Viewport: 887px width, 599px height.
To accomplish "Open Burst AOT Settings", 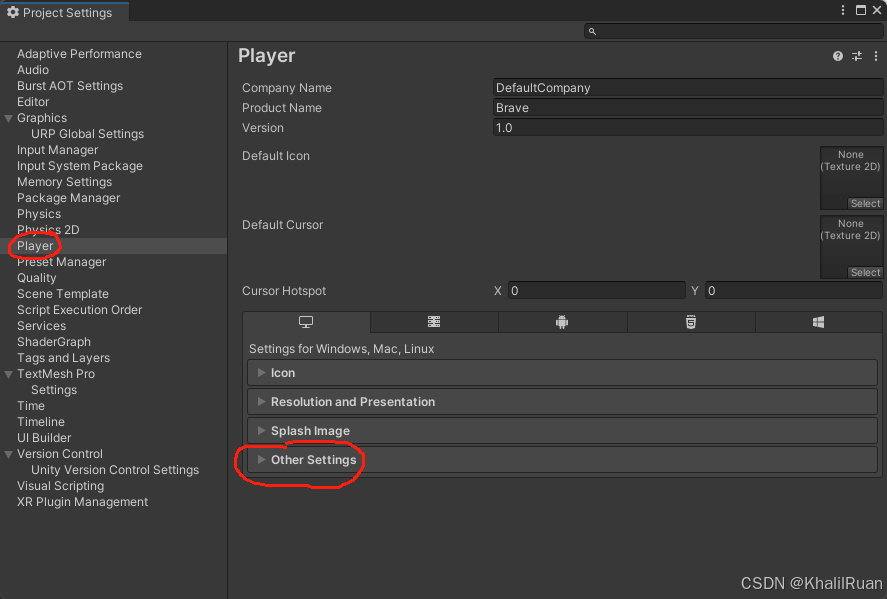I will click(70, 86).
